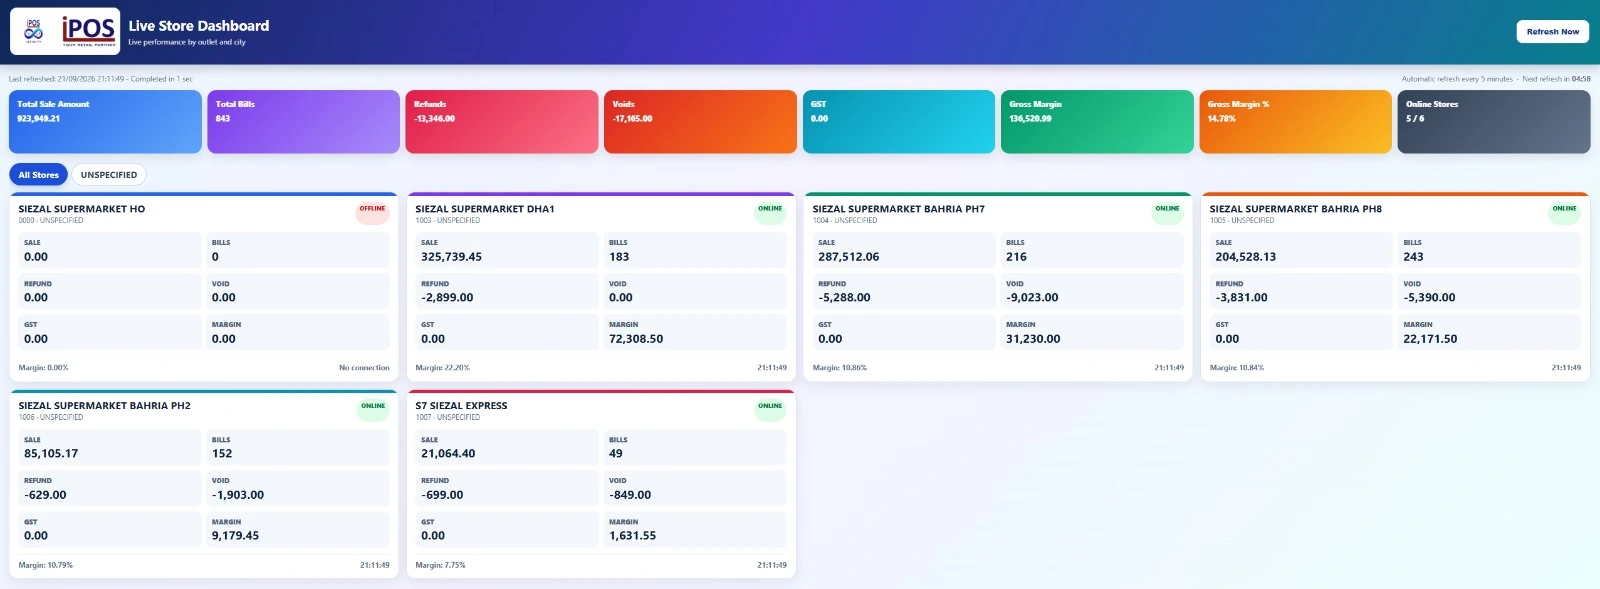Click the Live Store Dashboard heading
Image resolution: width=1600 pixels, height=589 pixels.
[x=198, y=26]
